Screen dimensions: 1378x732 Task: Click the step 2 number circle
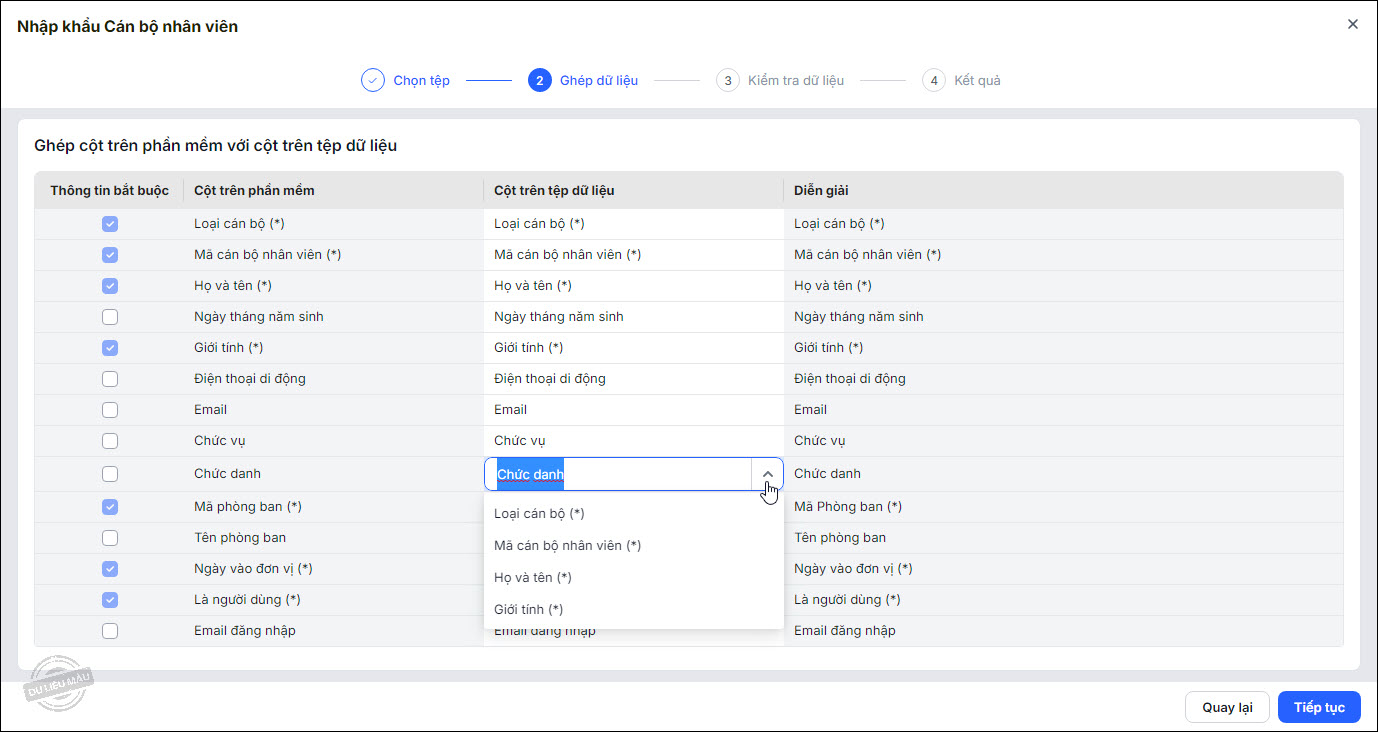(x=540, y=81)
